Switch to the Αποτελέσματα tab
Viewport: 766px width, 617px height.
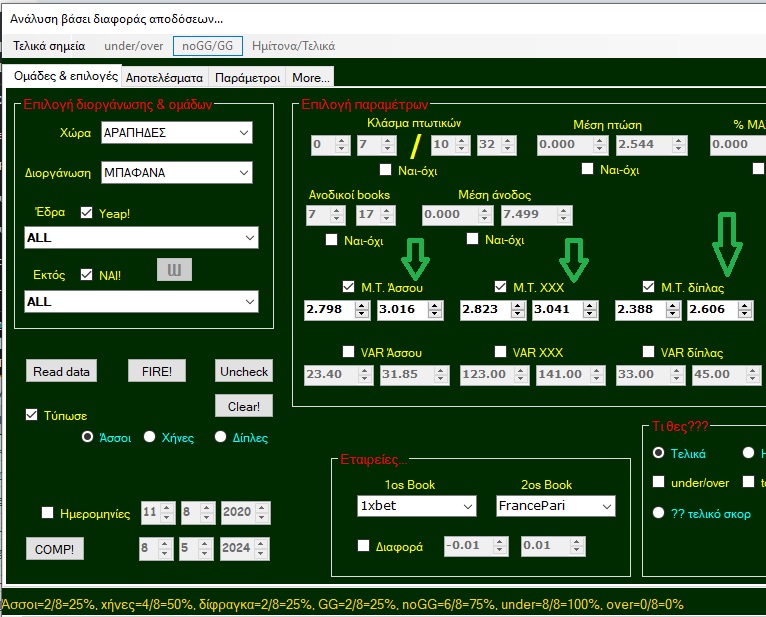[x=164, y=77]
